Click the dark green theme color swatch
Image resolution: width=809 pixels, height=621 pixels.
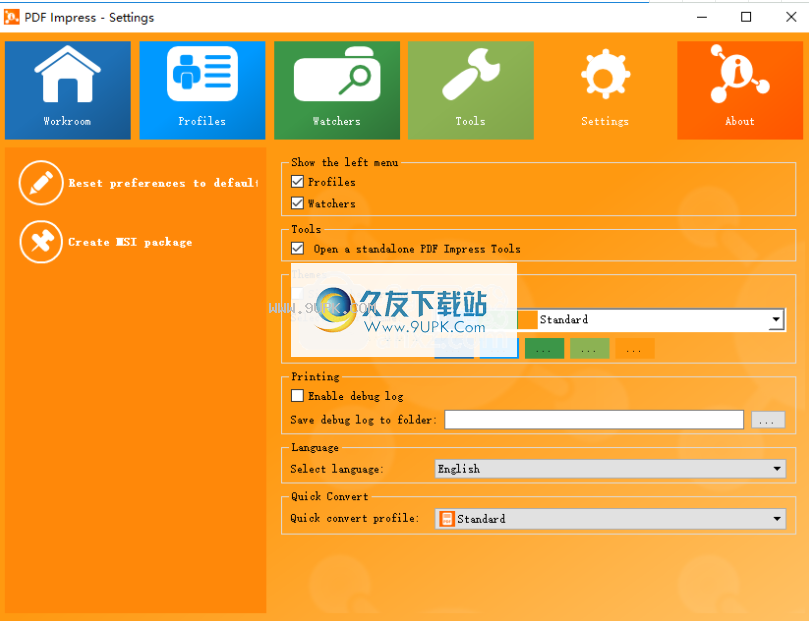pos(544,349)
